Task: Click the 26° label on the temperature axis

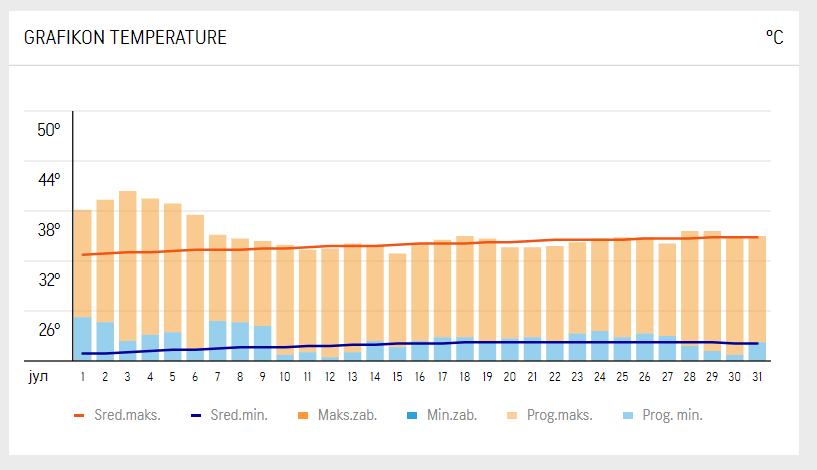Action: 49,329
